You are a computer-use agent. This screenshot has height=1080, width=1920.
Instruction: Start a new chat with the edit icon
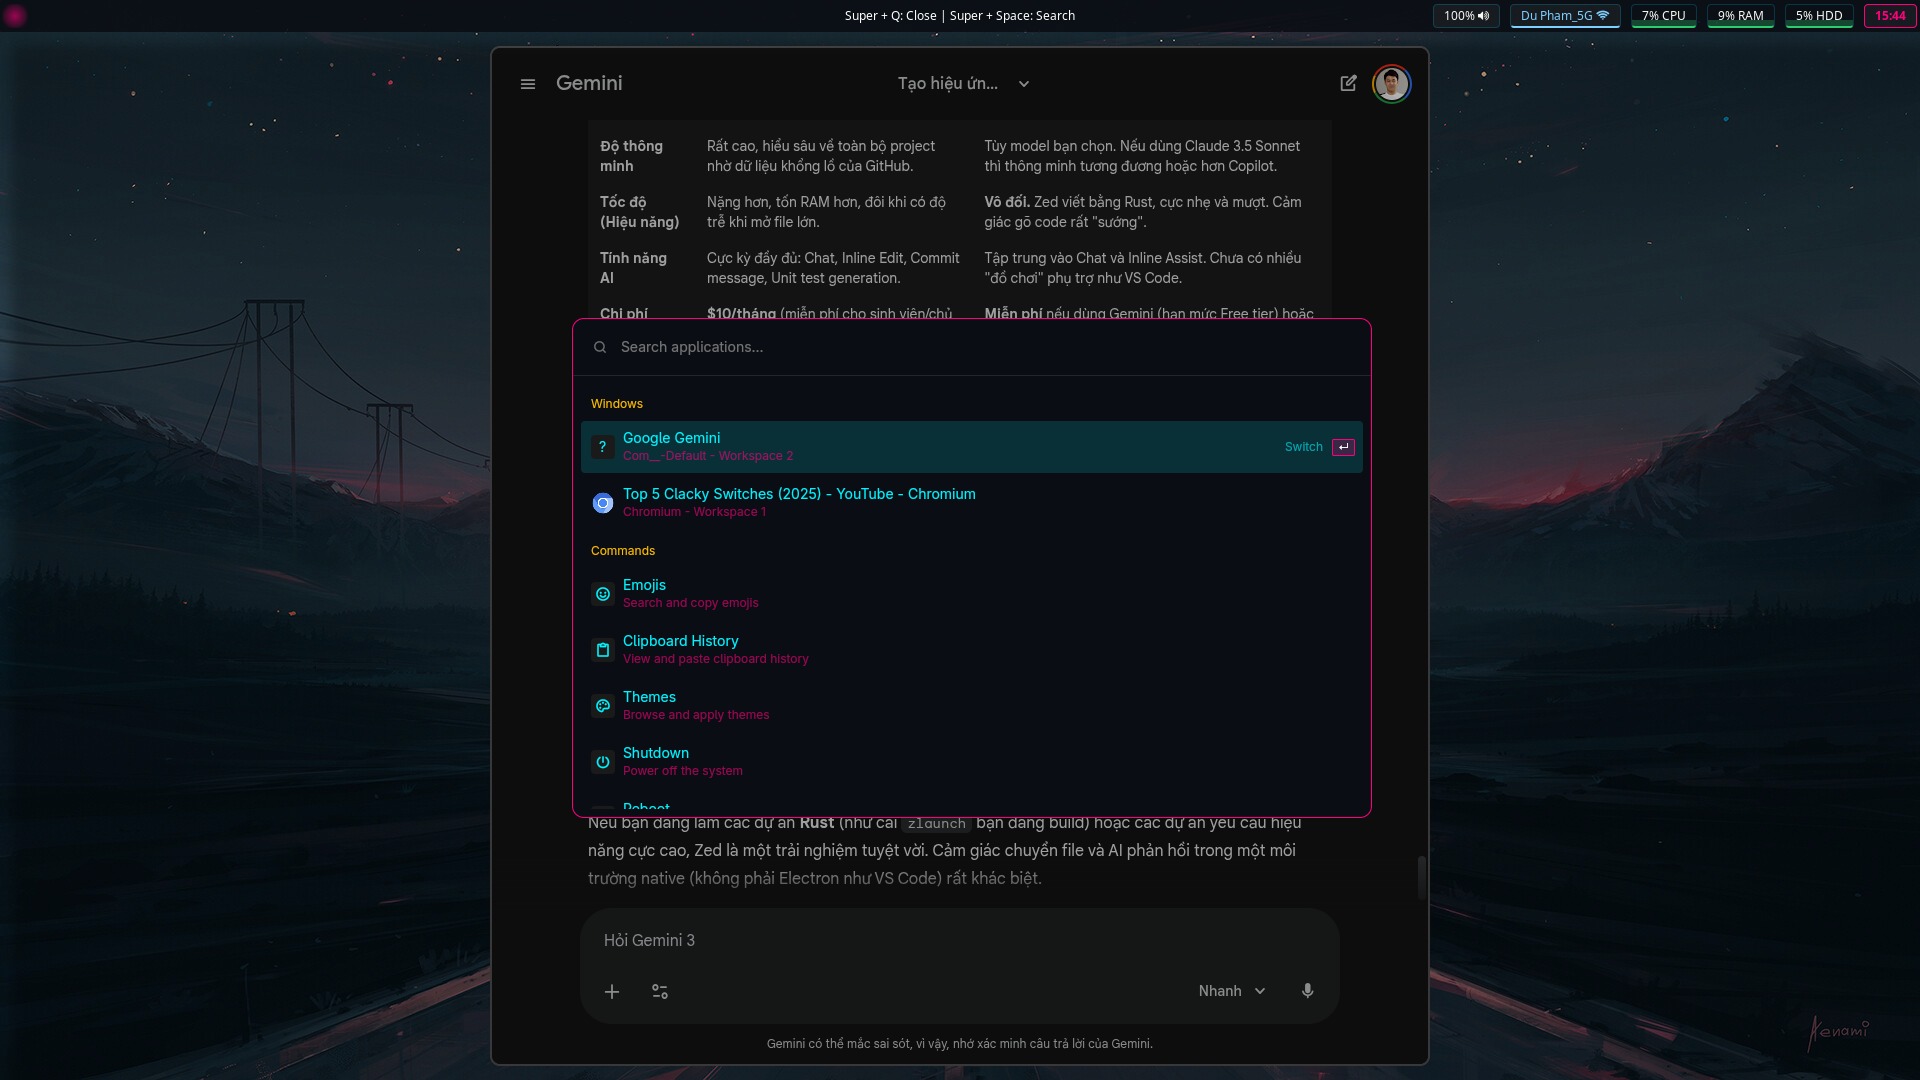(1348, 83)
